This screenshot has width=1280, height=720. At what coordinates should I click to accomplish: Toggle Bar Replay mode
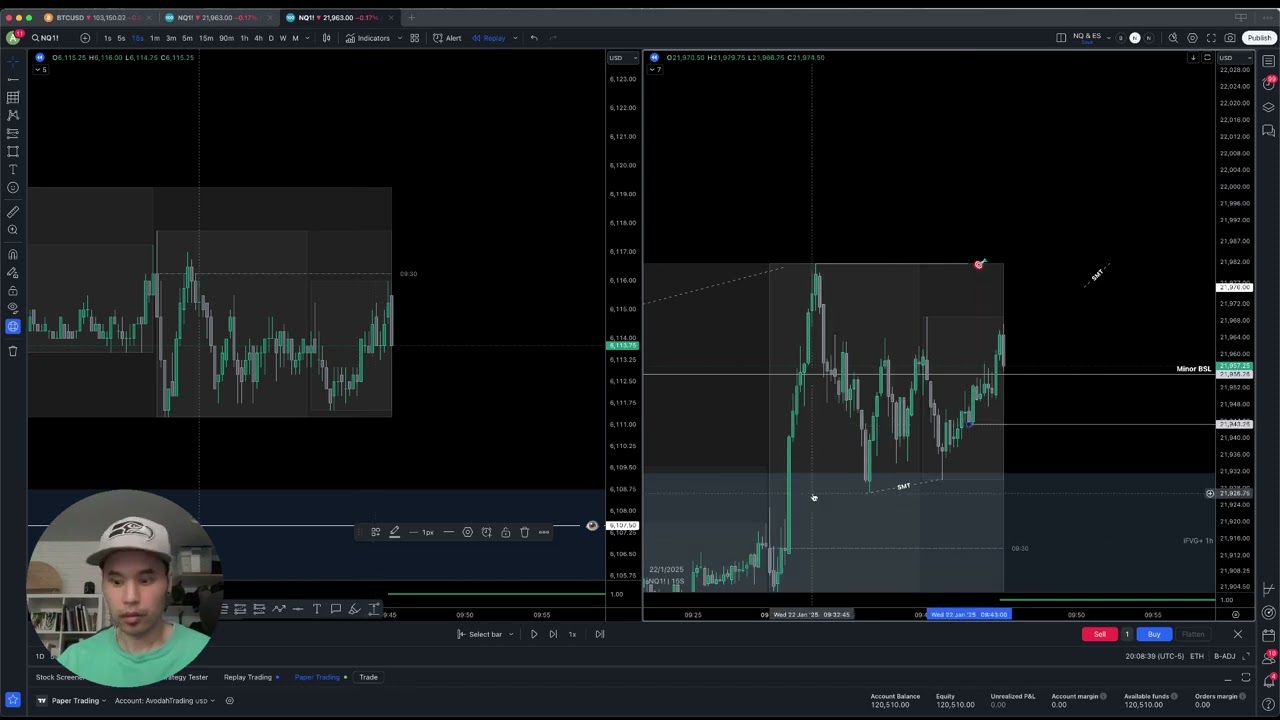489,38
